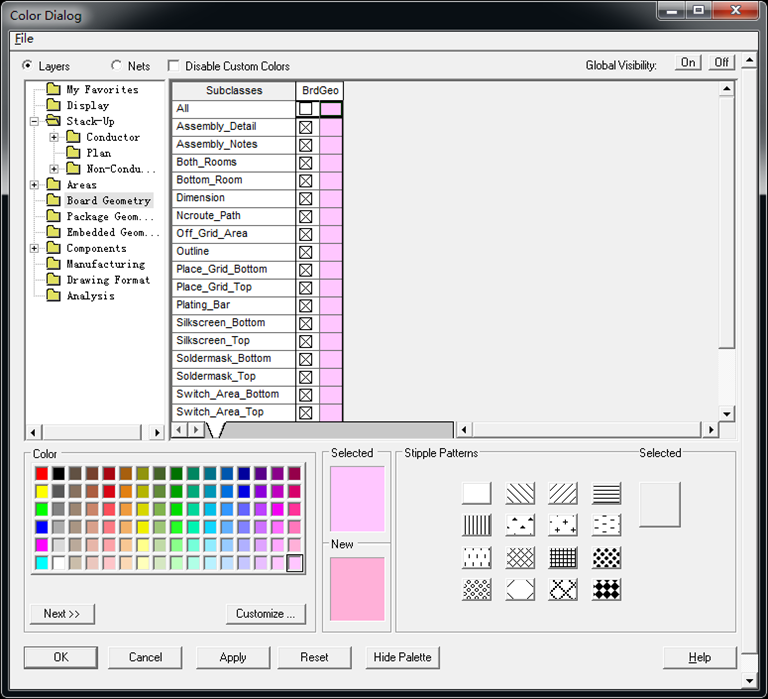Select the diagonal backslash stipple pattern
Viewport: 768px width, 699px height.
[520, 493]
